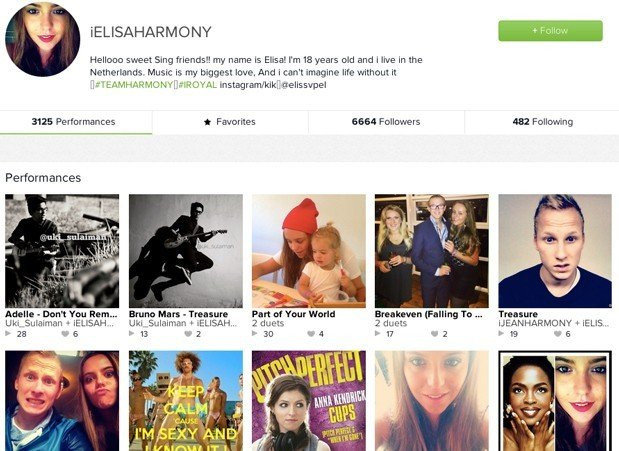Open the 3125 Performances tab
619x451 pixels.
76,122
